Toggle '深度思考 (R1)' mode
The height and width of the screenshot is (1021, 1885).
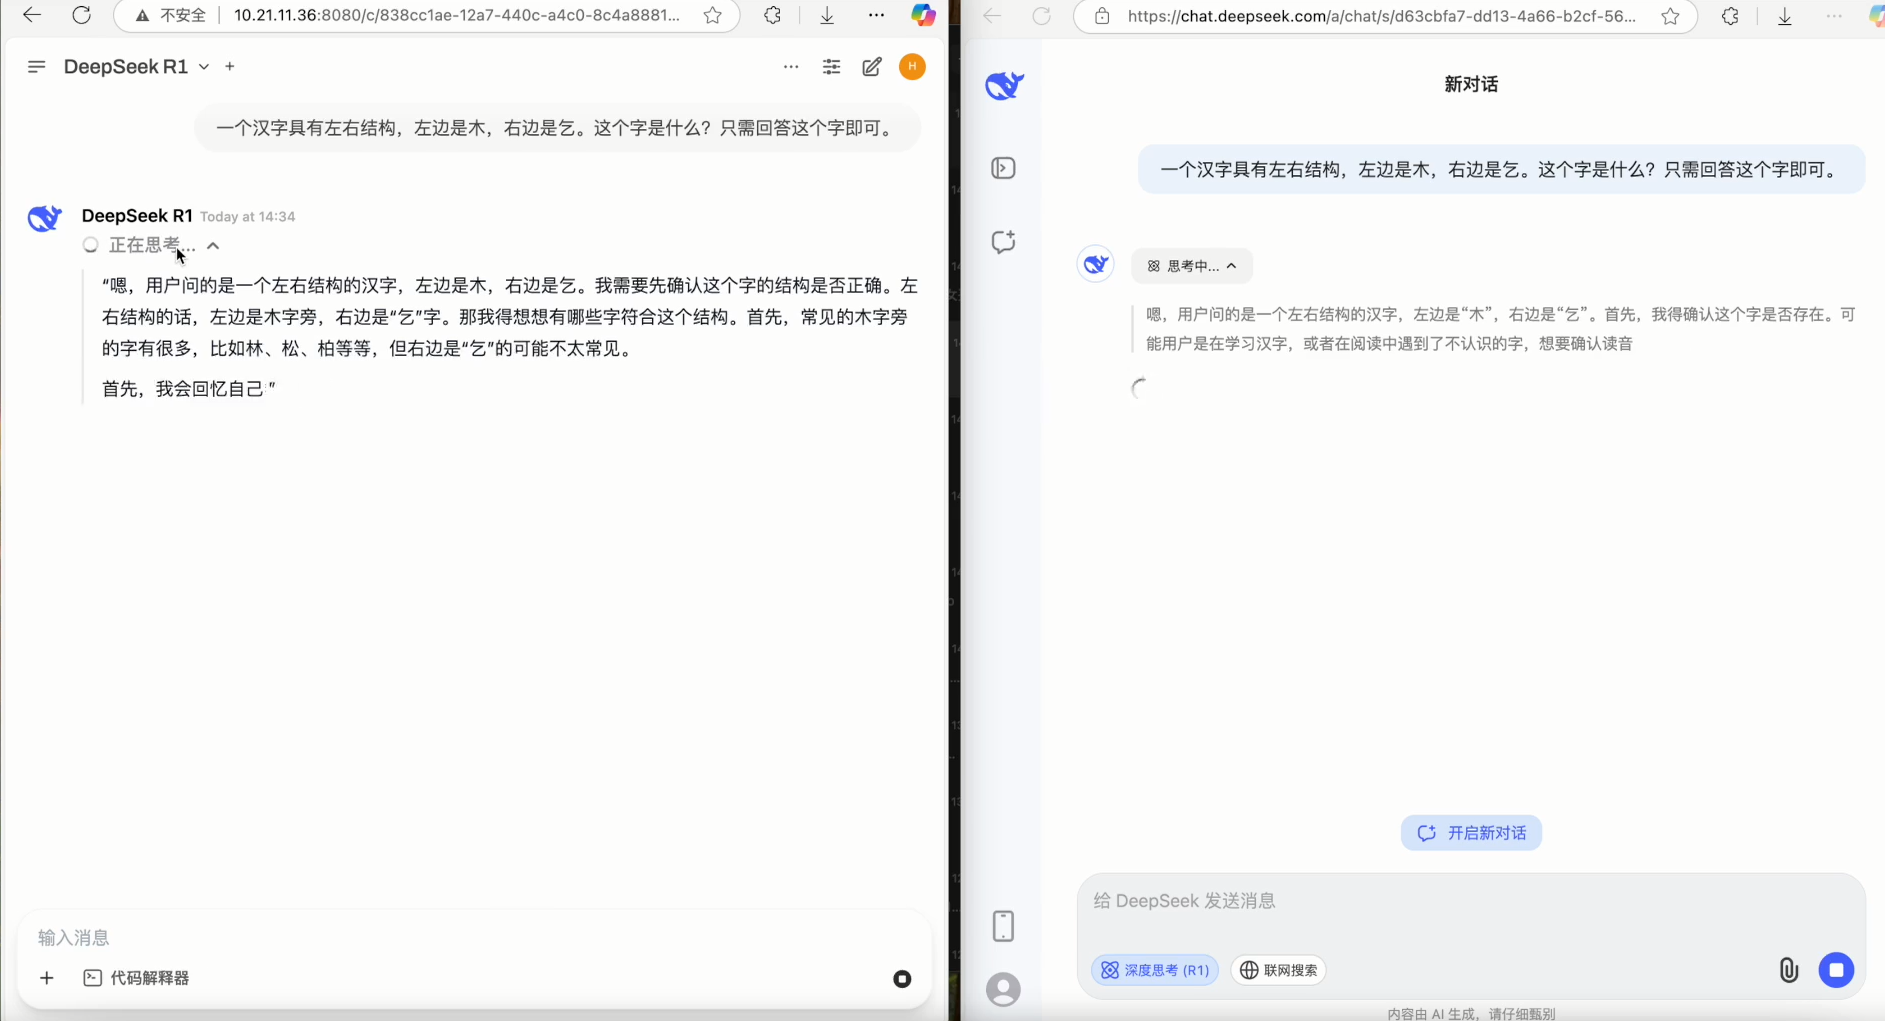coord(1155,970)
